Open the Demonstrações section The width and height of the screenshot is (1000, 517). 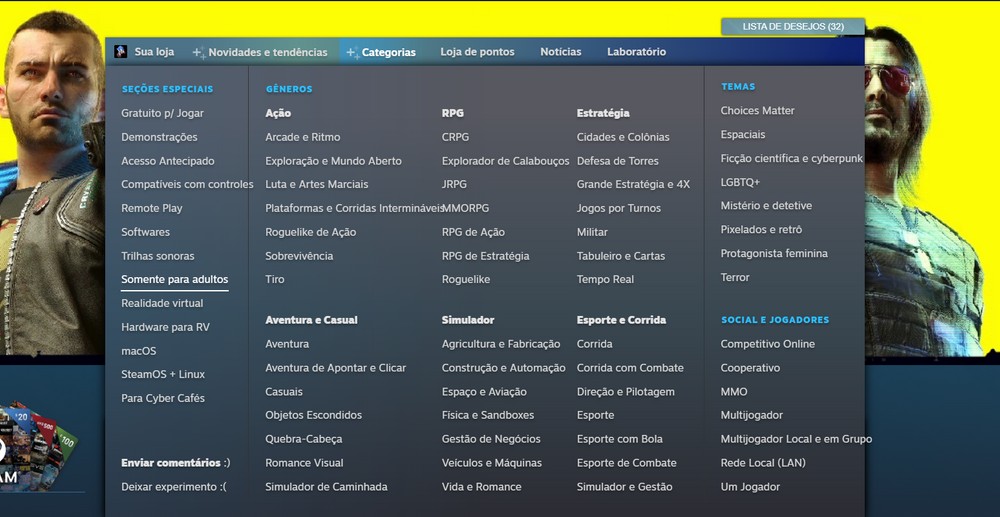click(x=159, y=137)
